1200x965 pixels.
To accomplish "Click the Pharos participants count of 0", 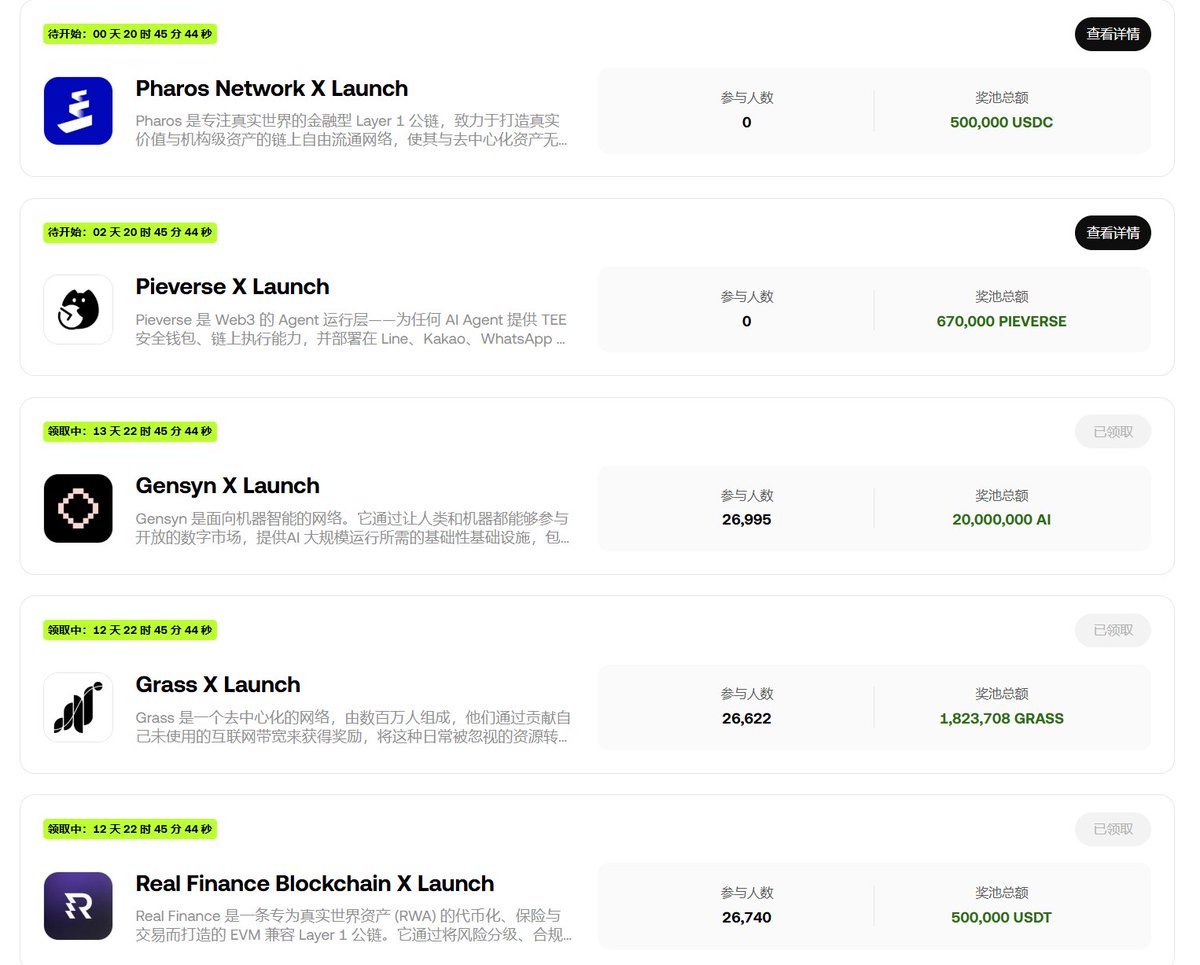I will coord(747,122).
